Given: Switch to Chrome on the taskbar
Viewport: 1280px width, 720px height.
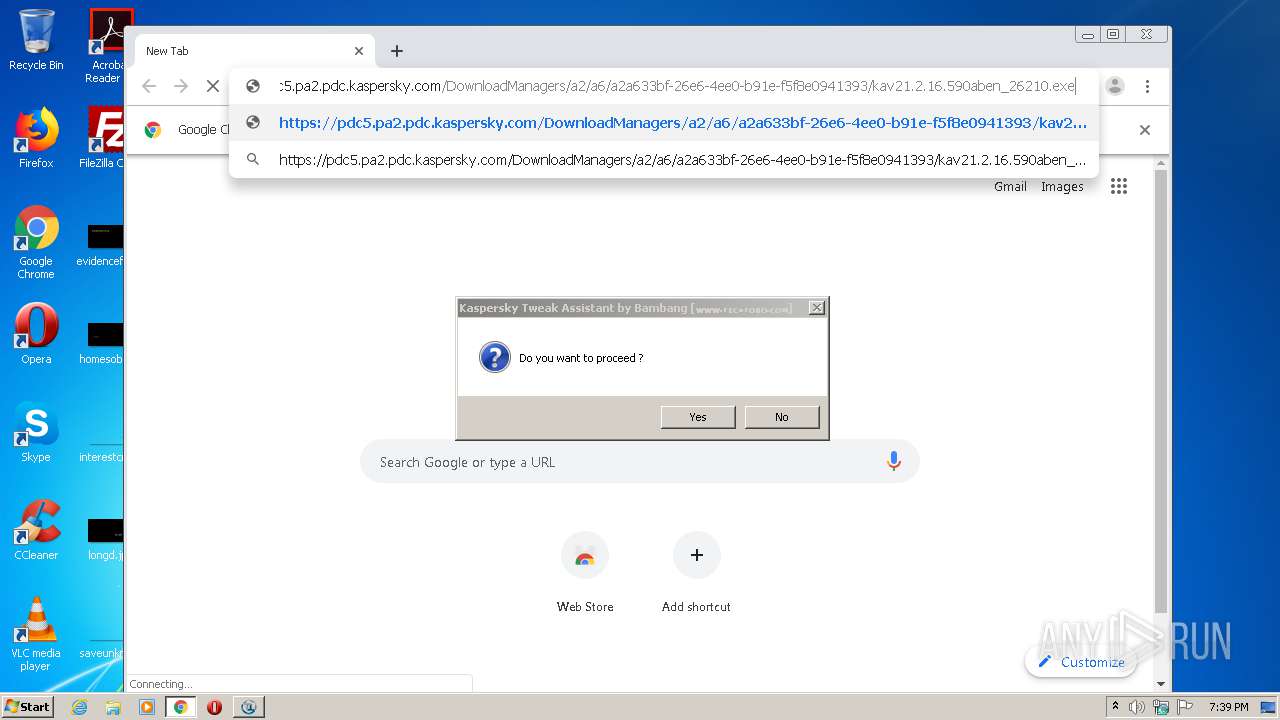Looking at the screenshot, I should click(x=181, y=707).
